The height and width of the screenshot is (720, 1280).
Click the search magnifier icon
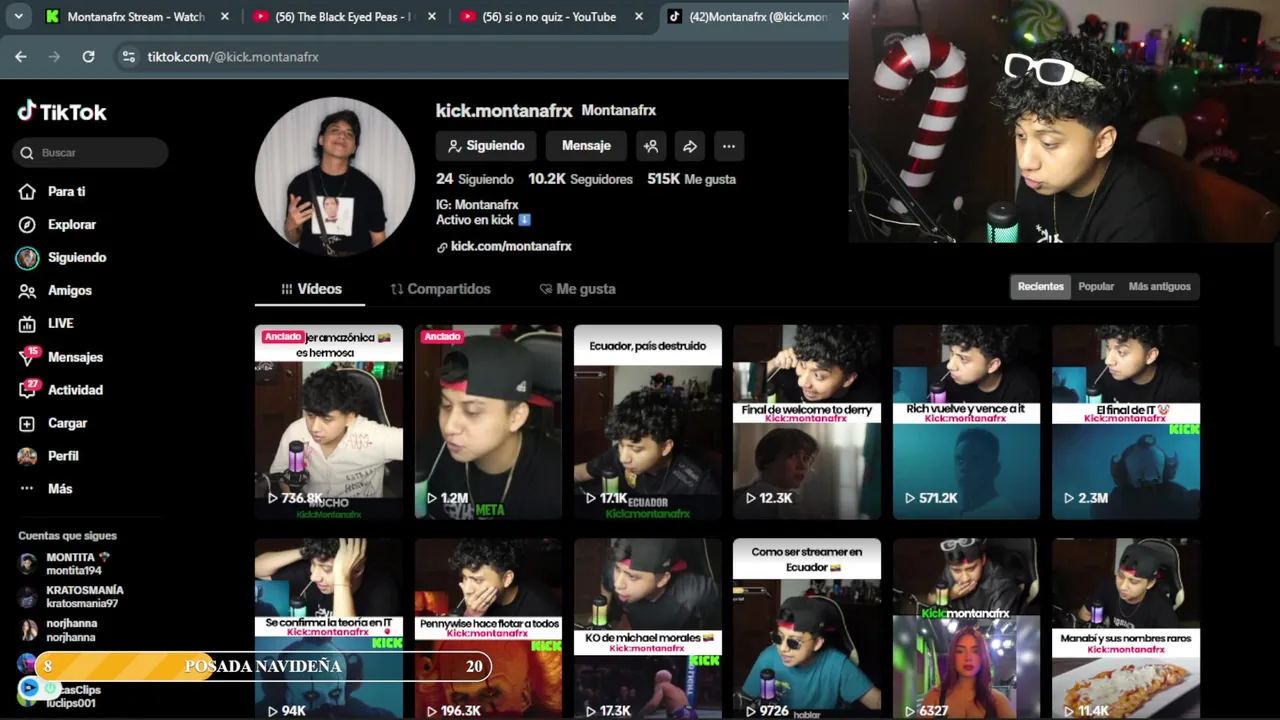click(x=27, y=153)
